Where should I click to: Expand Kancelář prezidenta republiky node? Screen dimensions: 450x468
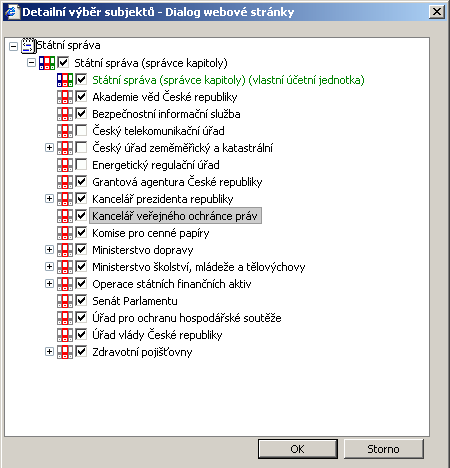[x=49, y=199]
